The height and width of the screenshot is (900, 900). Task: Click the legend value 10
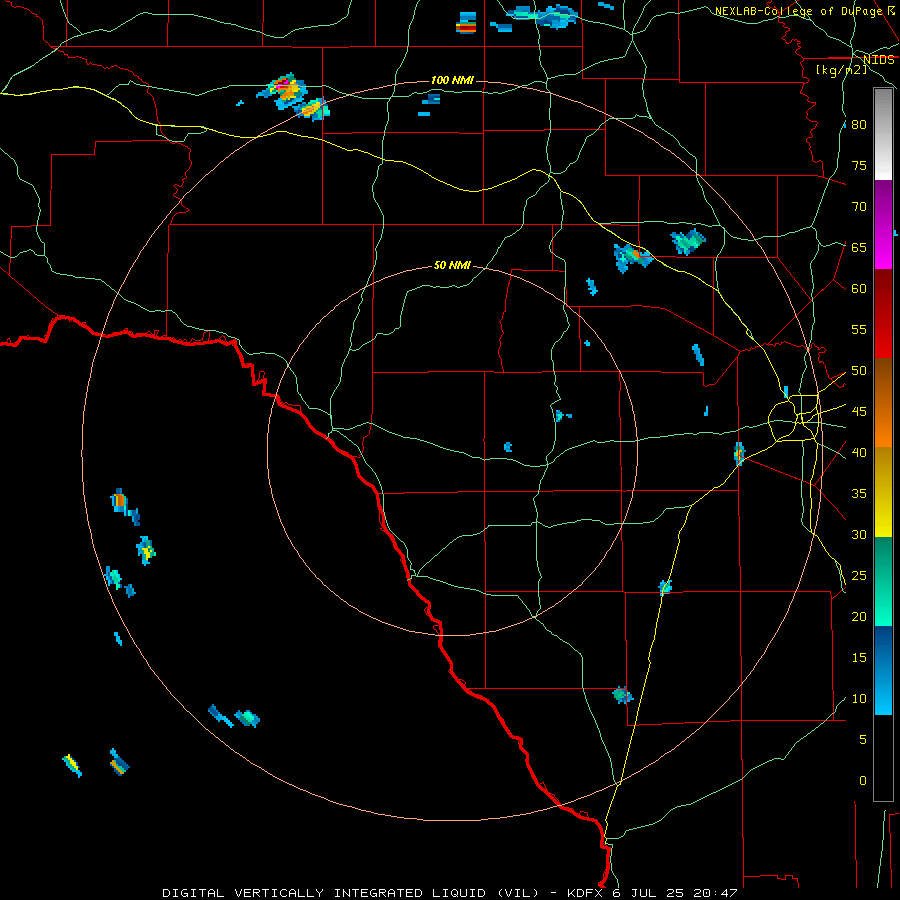[x=859, y=699]
